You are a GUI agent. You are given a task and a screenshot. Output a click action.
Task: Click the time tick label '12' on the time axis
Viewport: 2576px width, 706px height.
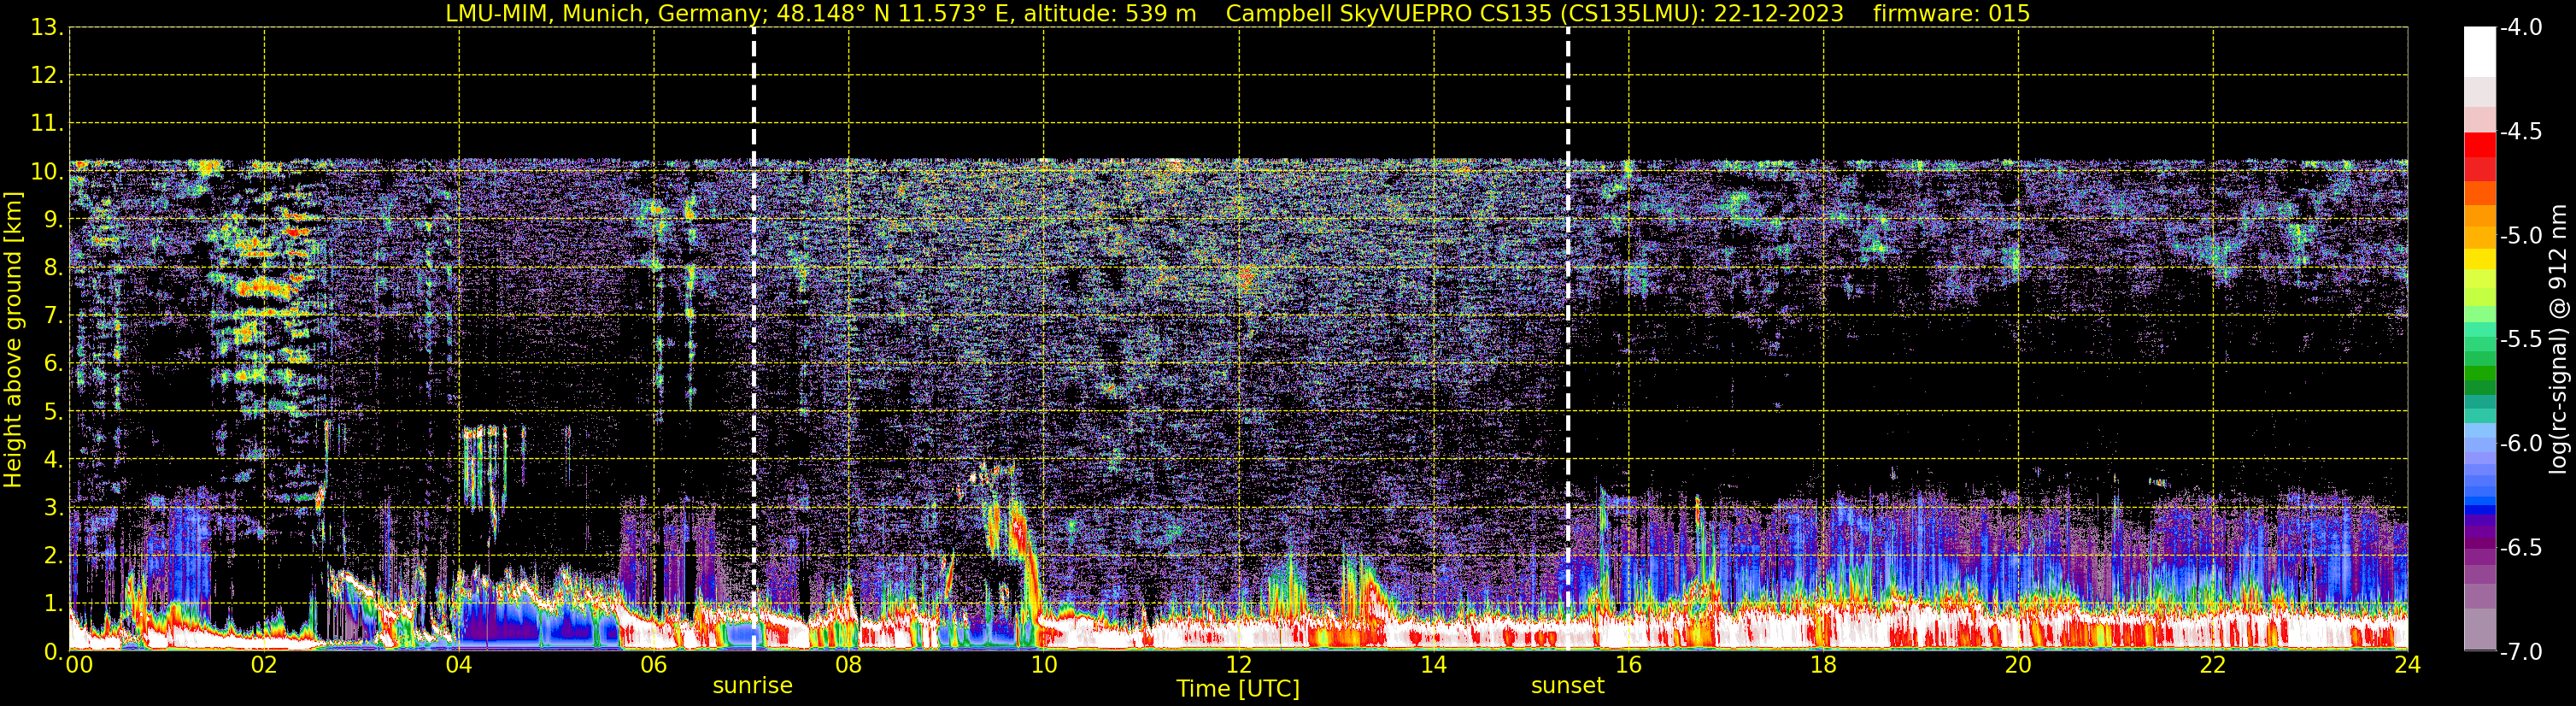1239,665
